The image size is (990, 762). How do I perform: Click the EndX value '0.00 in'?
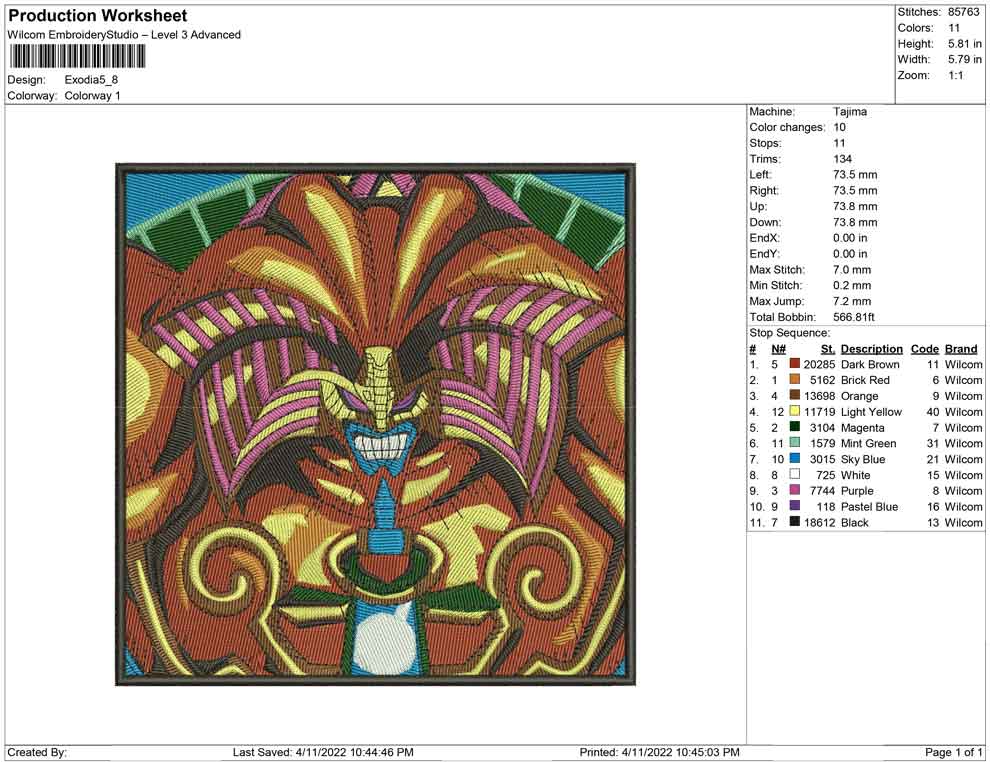click(x=850, y=238)
